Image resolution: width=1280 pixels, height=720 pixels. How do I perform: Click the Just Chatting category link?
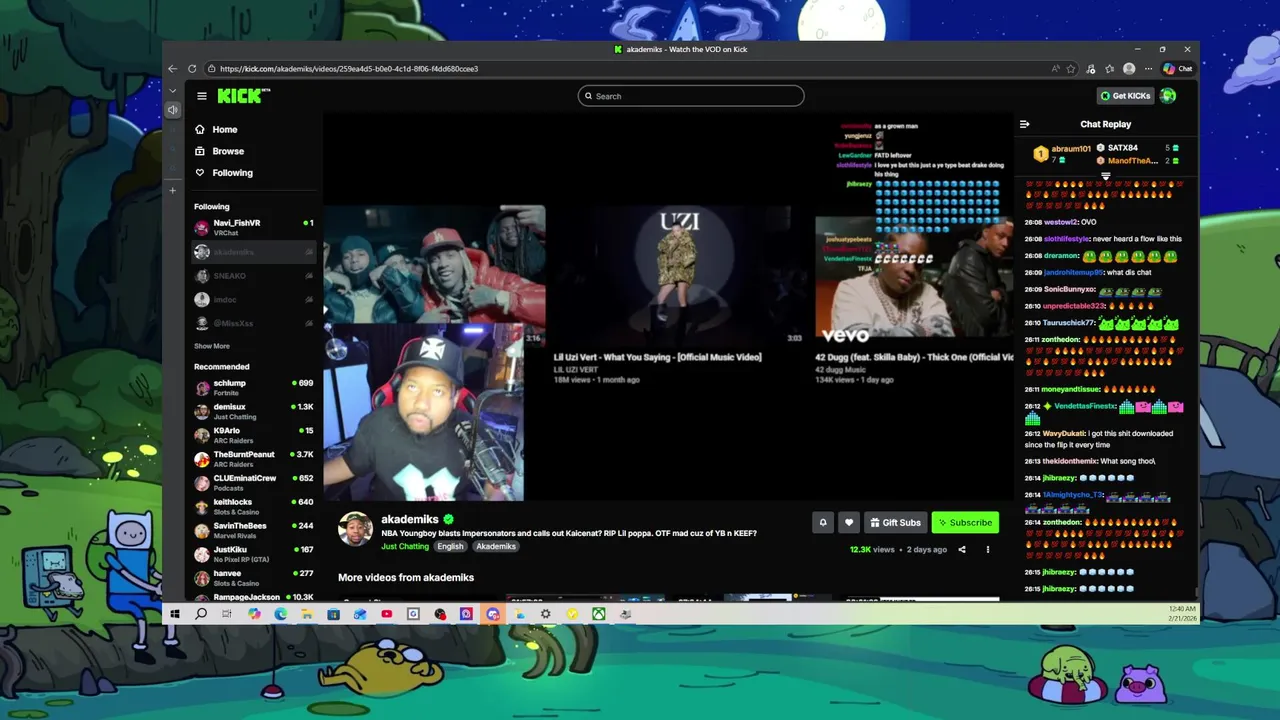405,546
